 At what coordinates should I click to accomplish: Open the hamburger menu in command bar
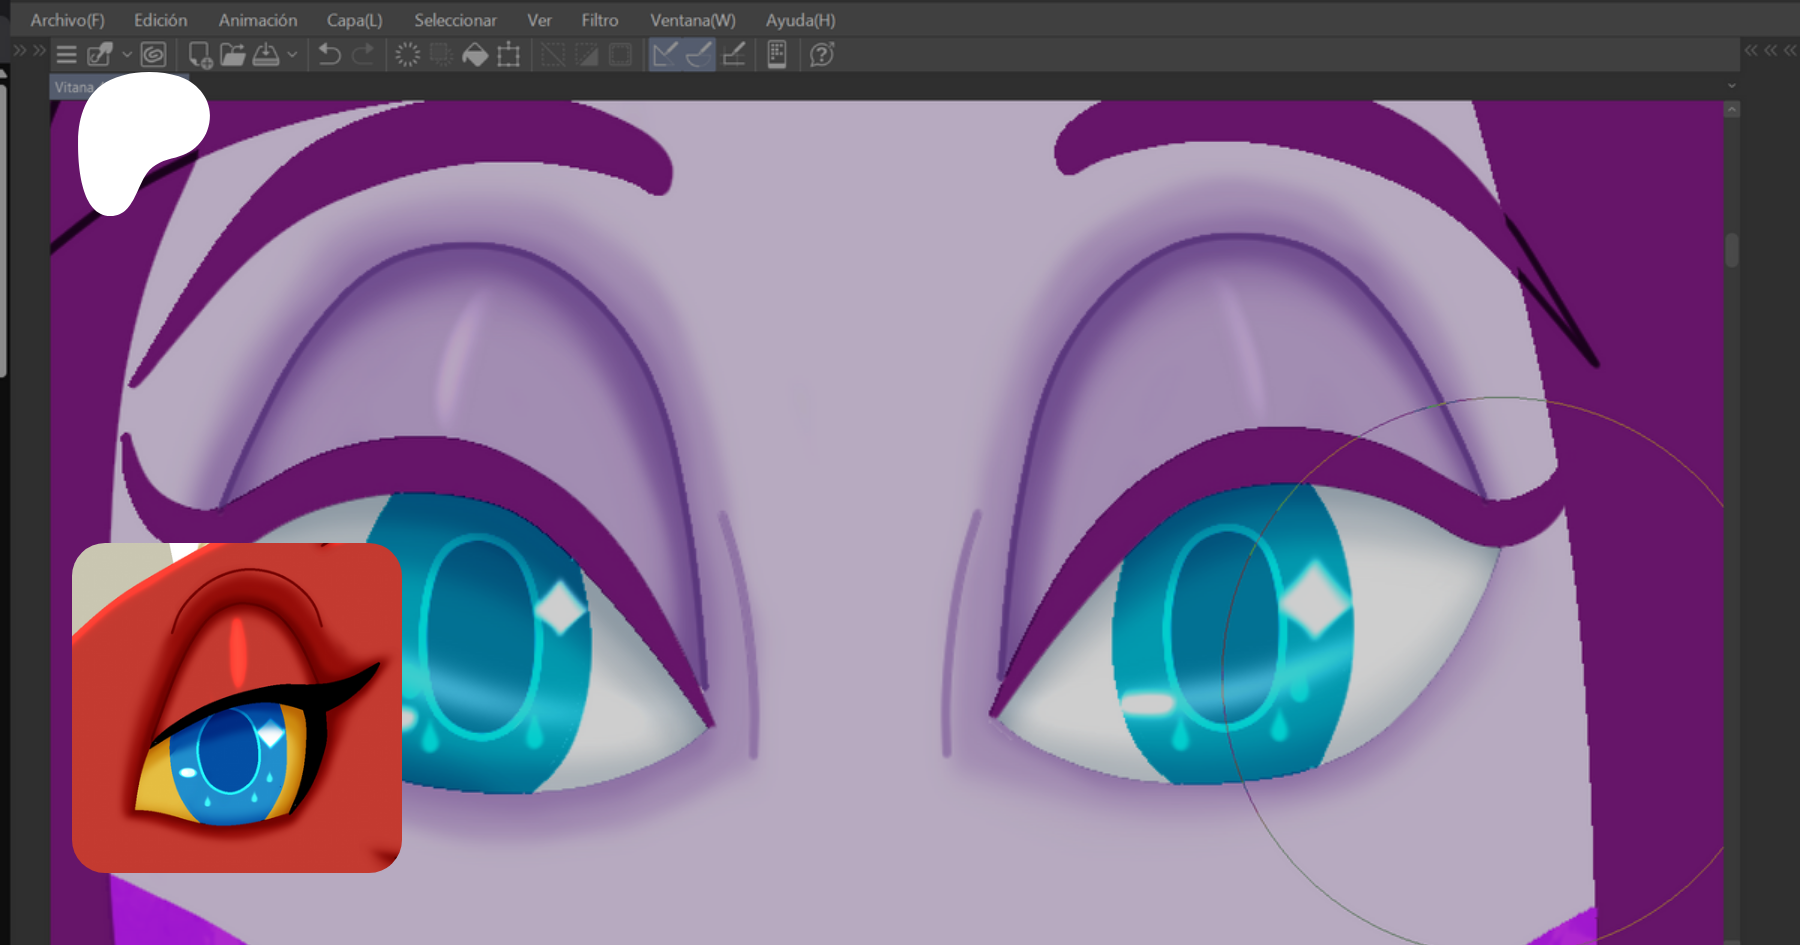coord(66,55)
